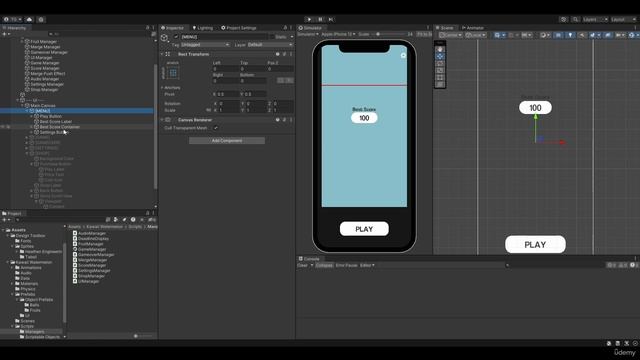The width and height of the screenshot is (640, 360).
Task: Open the settings gear beside the cloud icon
Action: (41, 19)
